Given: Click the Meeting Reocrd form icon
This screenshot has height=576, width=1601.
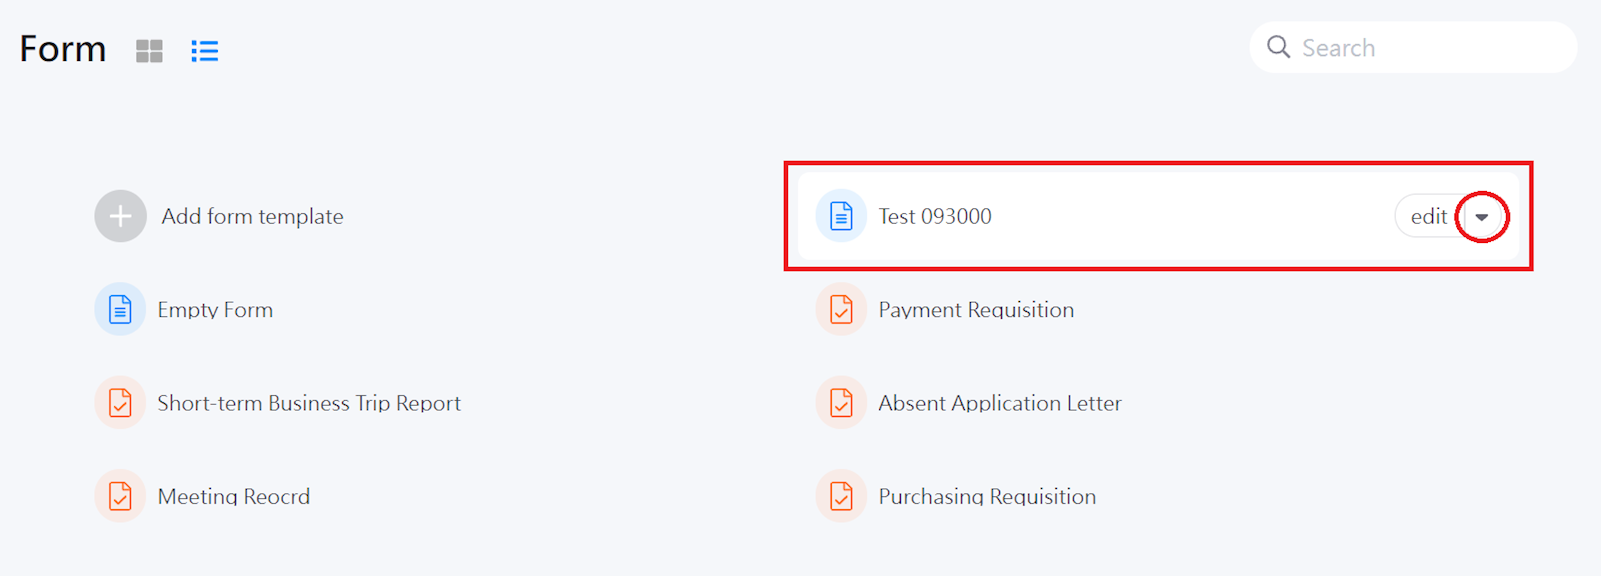Looking at the screenshot, I should [120, 496].
